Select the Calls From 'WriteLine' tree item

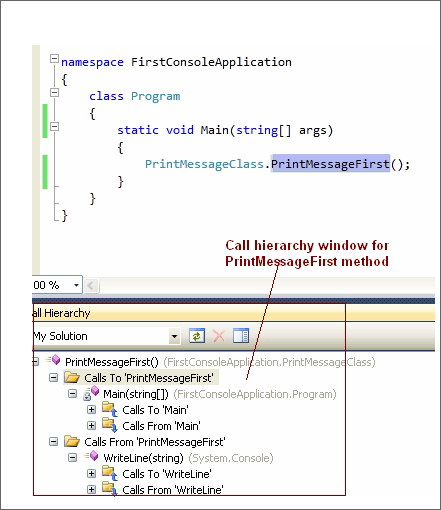[173, 490]
